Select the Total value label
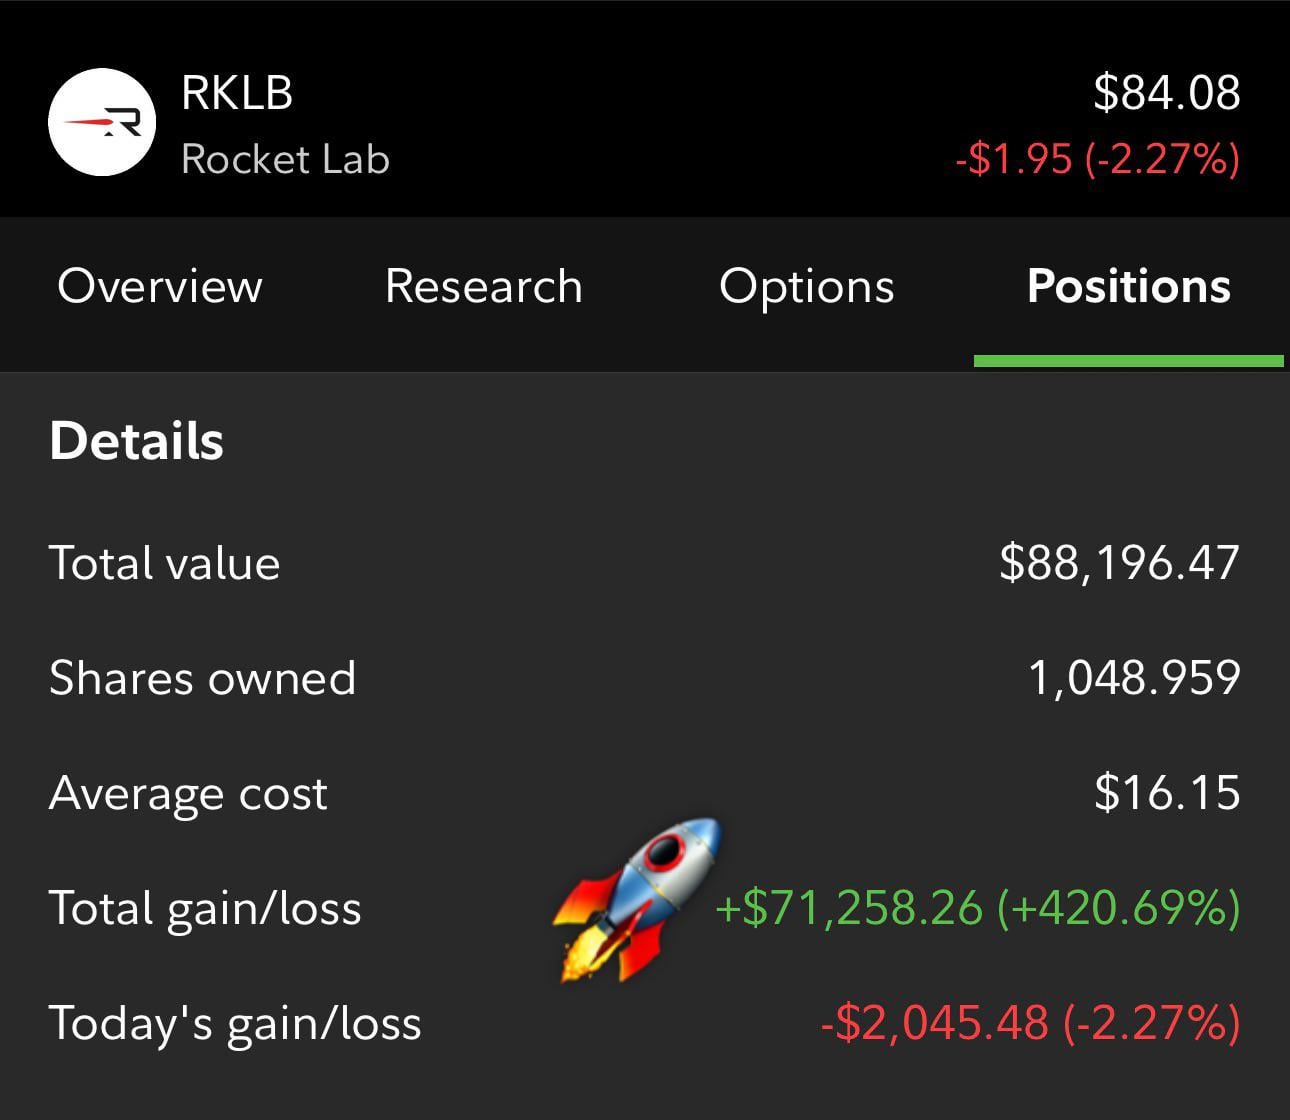This screenshot has width=1290, height=1120. click(x=164, y=563)
